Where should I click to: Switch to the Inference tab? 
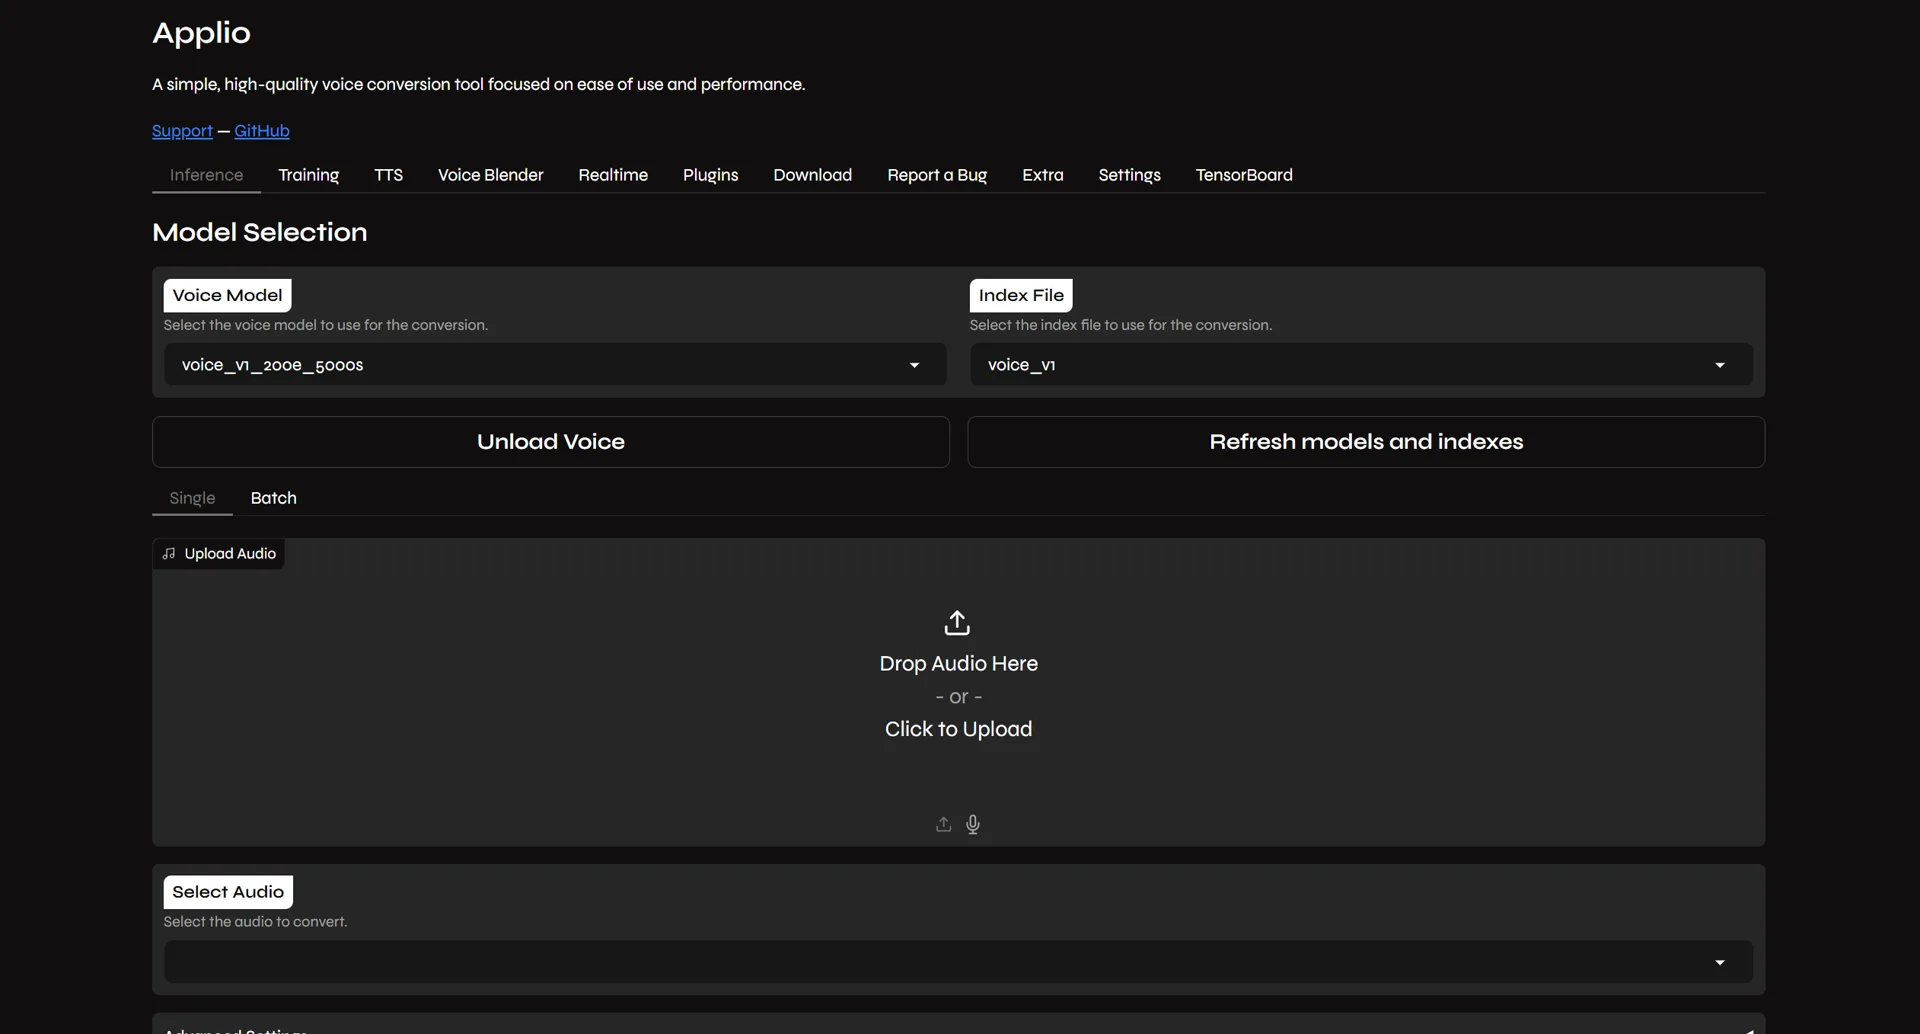[206, 175]
